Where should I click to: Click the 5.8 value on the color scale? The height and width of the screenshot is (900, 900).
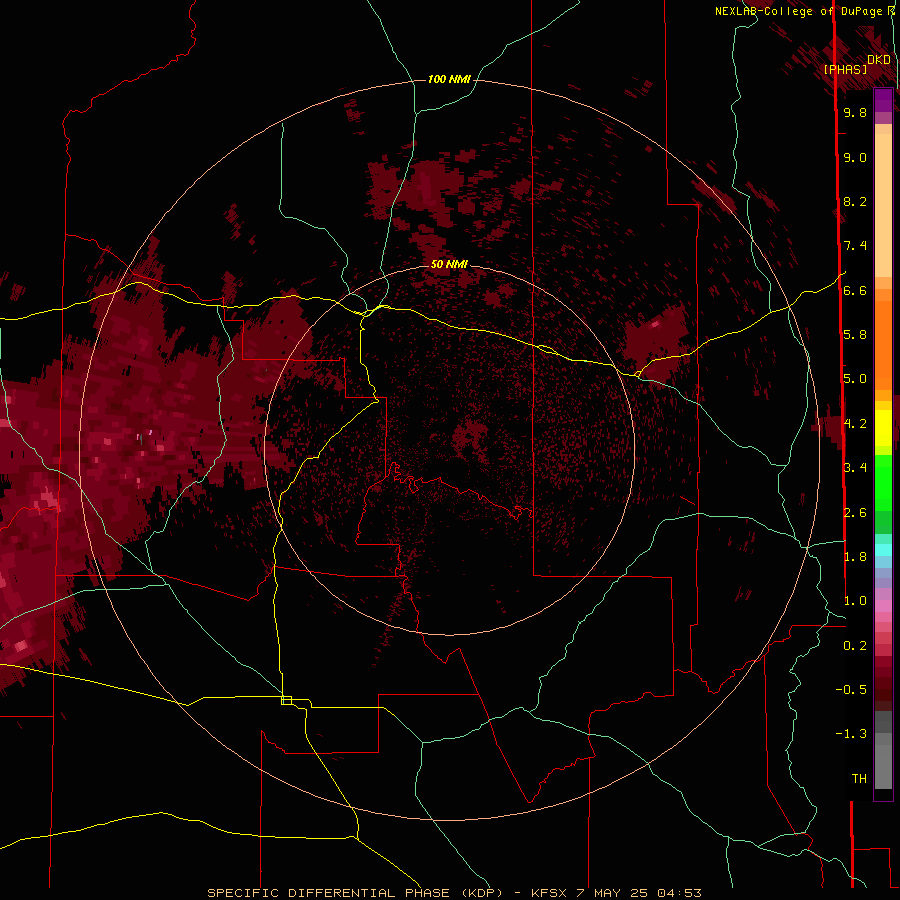(855, 335)
